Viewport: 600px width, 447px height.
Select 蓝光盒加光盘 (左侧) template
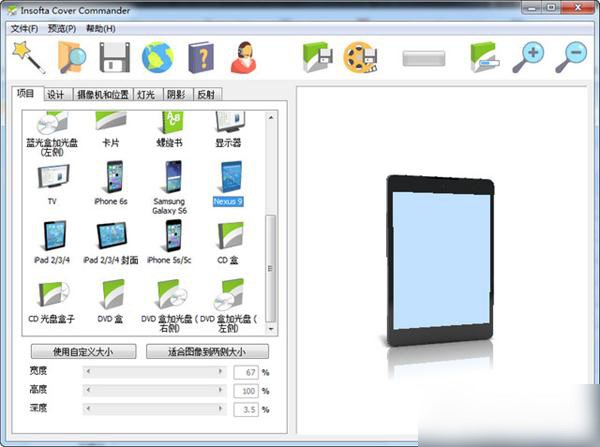click(52, 134)
